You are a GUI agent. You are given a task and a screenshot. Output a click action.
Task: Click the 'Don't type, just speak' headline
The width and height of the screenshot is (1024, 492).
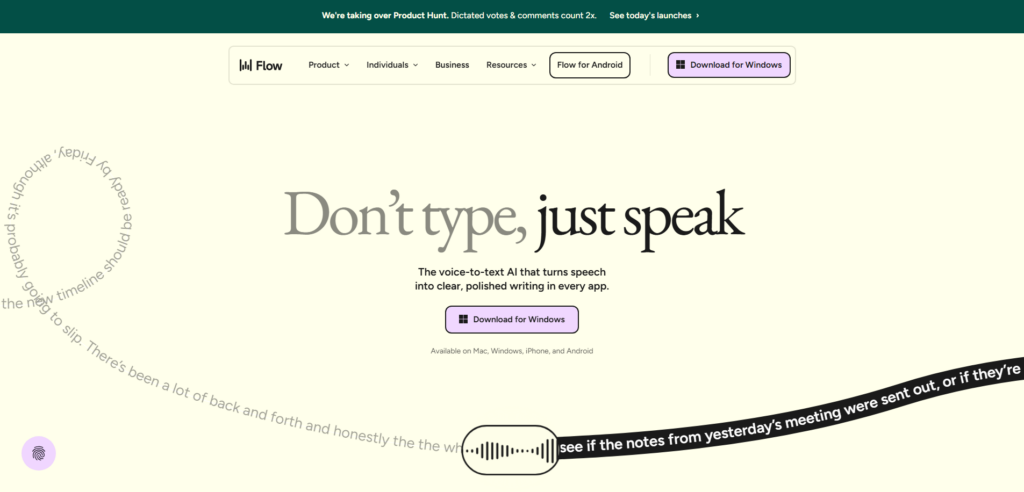514,220
